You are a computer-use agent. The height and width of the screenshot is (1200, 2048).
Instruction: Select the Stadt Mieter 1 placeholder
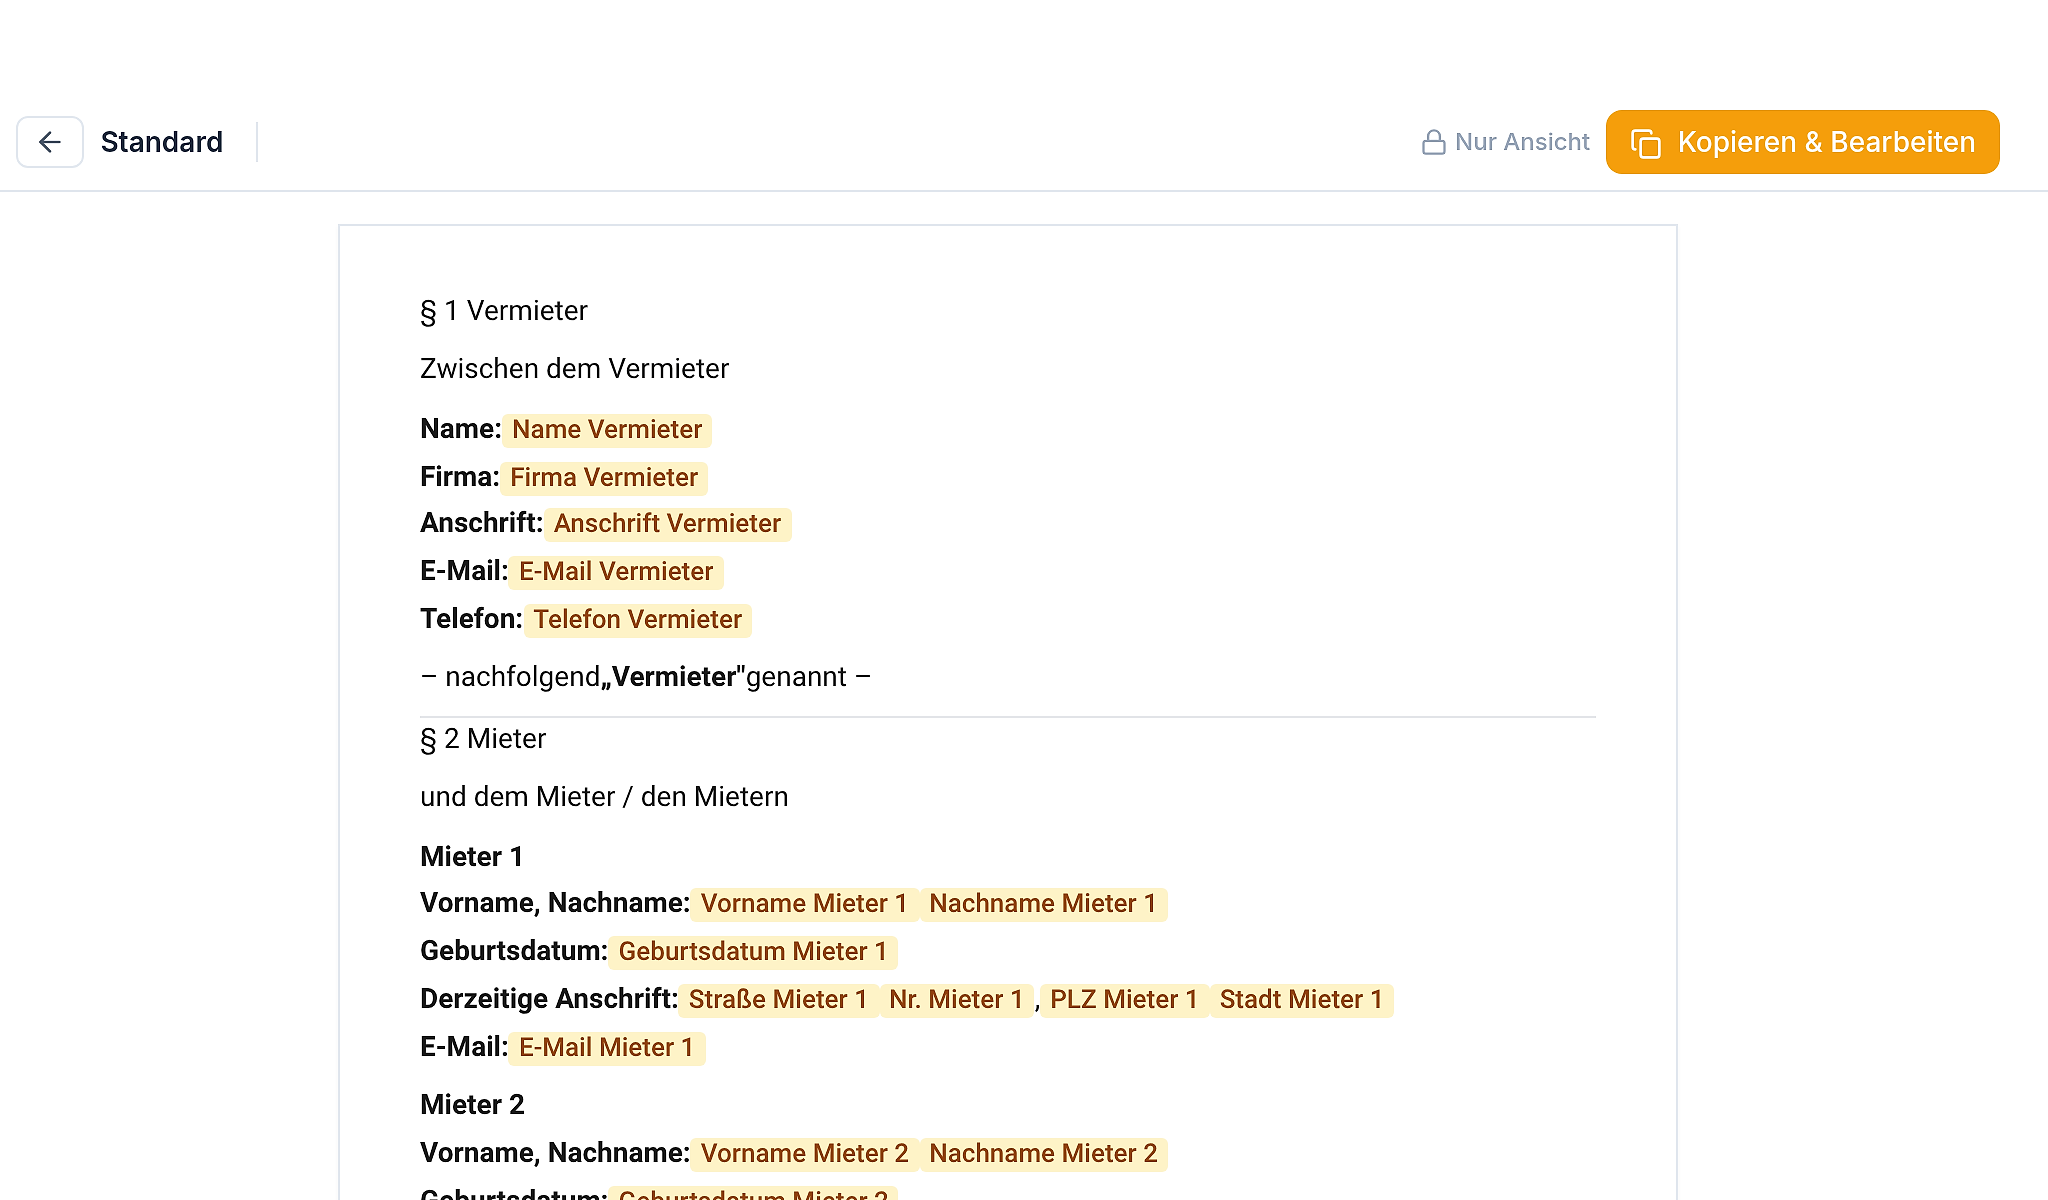(x=1301, y=1000)
